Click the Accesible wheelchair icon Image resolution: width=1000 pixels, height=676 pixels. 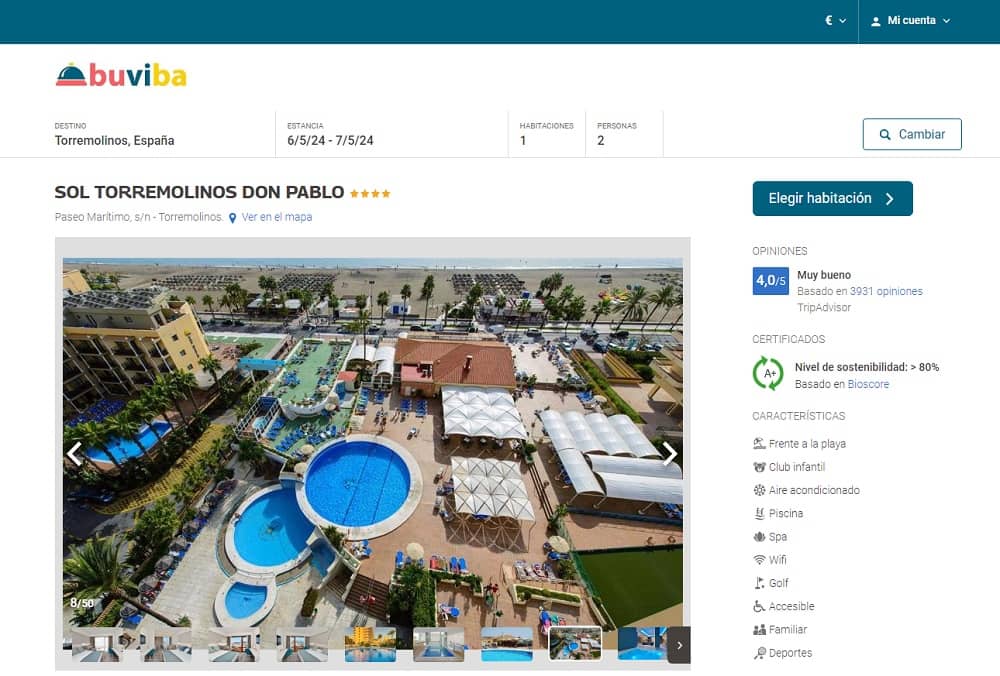(x=759, y=606)
